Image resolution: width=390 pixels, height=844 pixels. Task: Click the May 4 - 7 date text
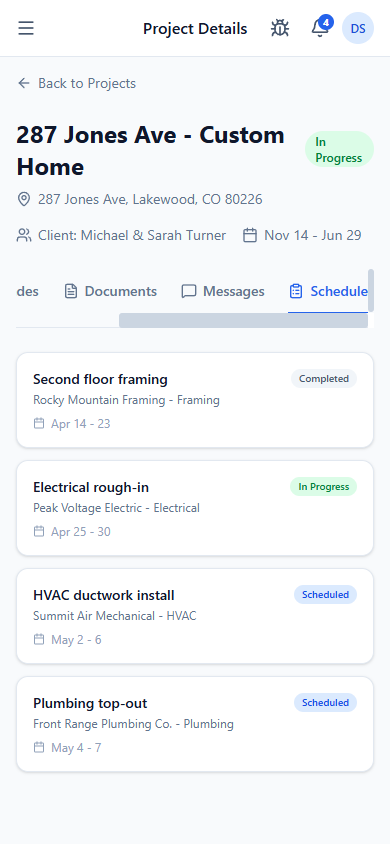(76, 749)
